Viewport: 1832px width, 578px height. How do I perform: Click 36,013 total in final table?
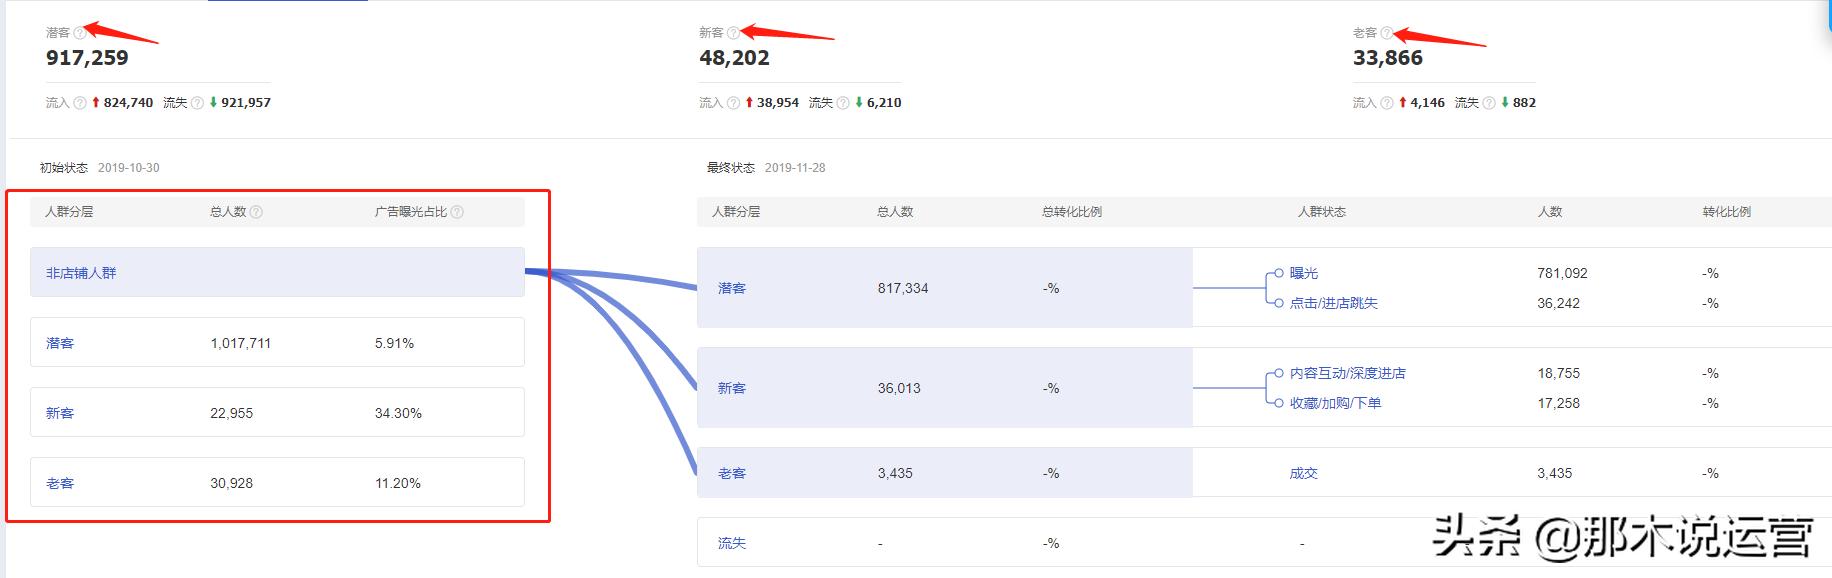[899, 388]
